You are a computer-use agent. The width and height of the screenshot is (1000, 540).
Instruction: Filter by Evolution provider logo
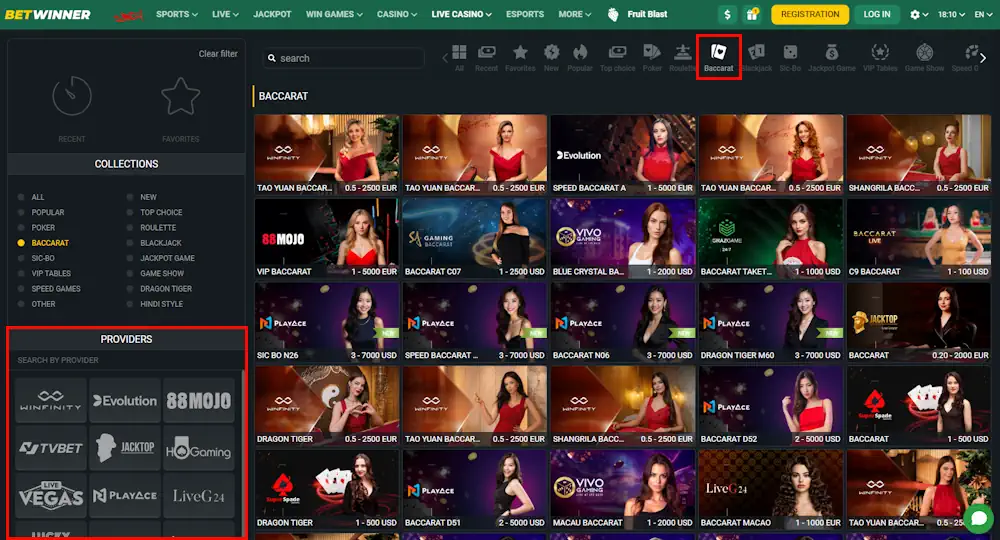click(x=125, y=400)
